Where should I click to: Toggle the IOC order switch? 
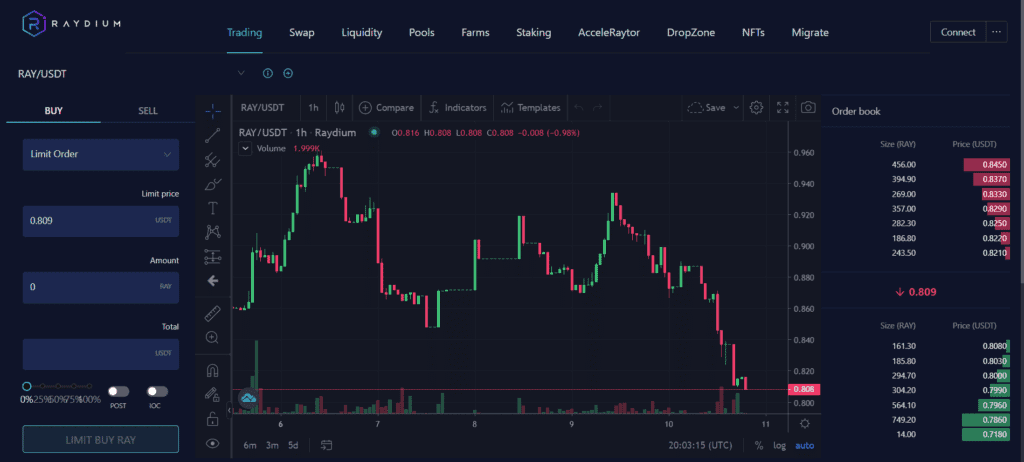point(157,392)
